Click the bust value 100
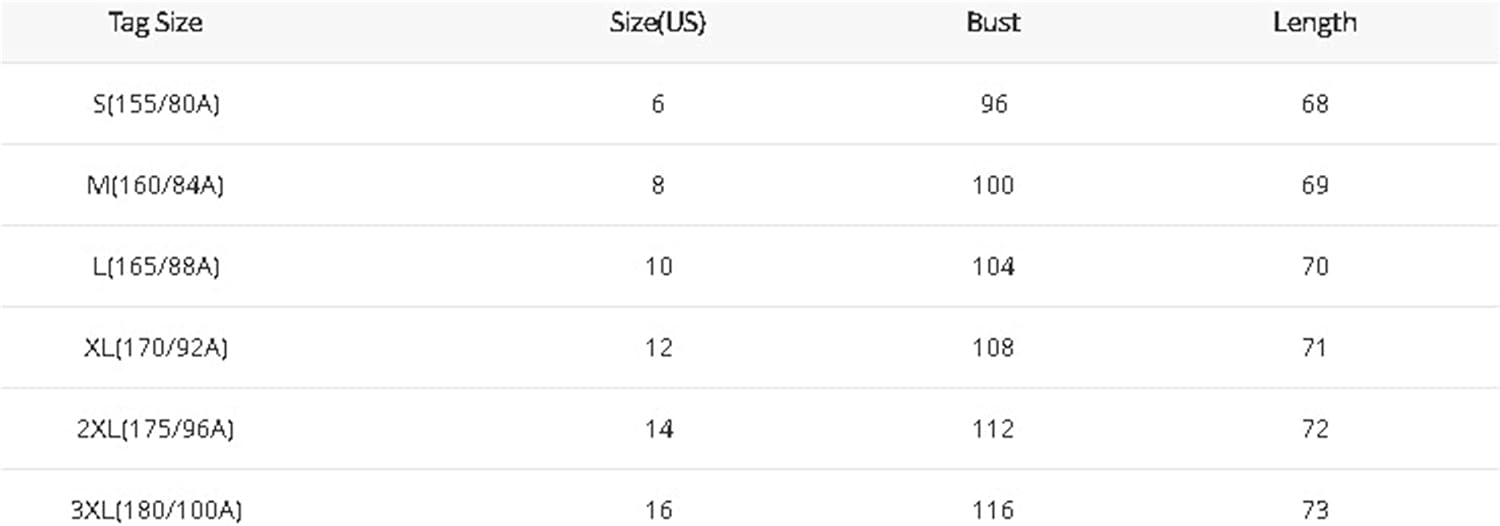1500x526 pixels. point(992,185)
